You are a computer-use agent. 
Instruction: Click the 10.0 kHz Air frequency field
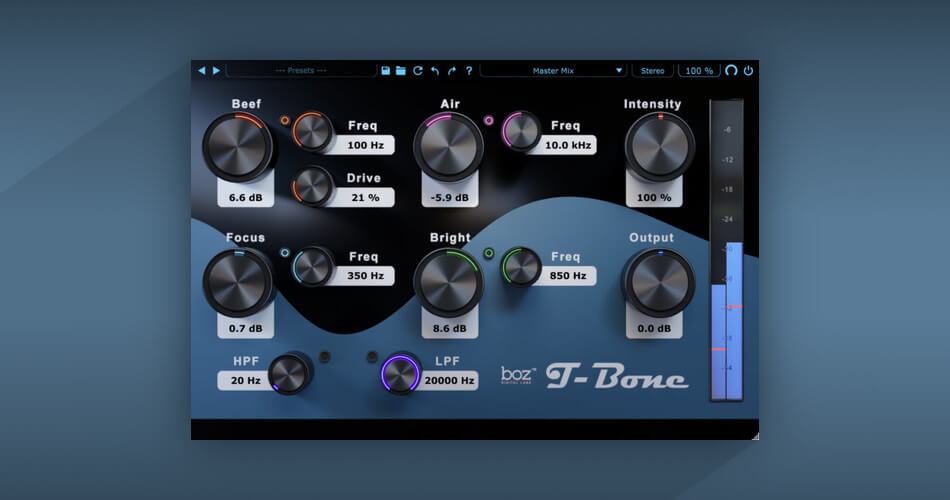point(568,145)
